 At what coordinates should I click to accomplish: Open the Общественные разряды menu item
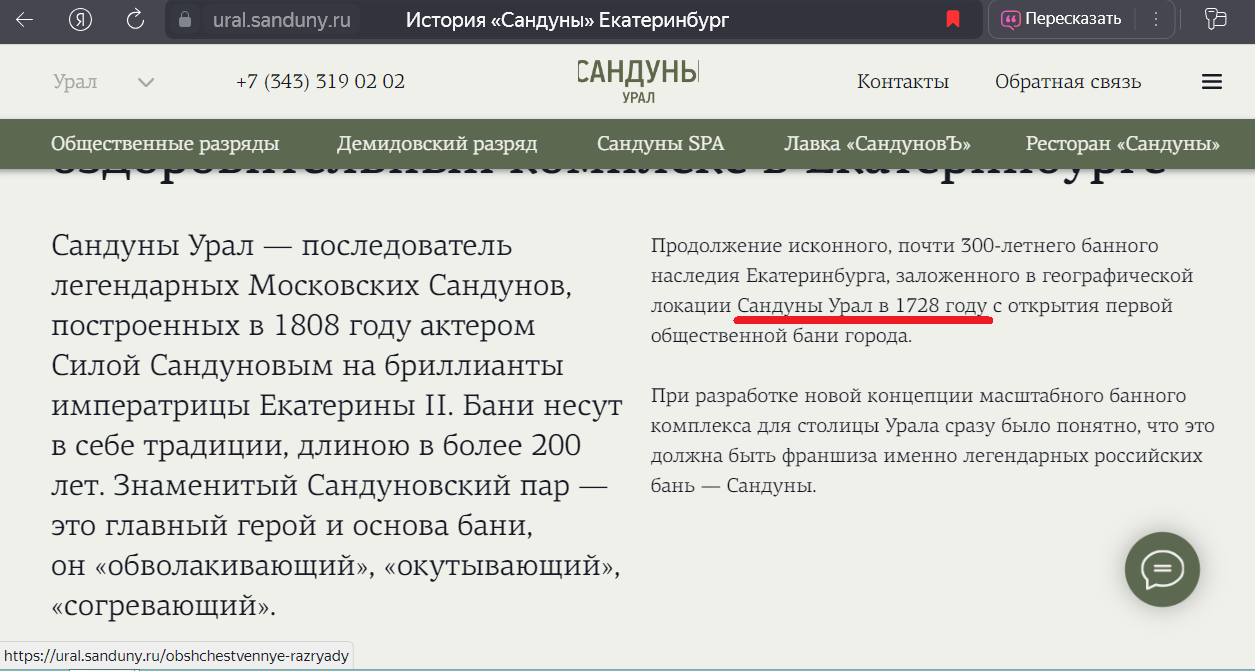pos(165,144)
